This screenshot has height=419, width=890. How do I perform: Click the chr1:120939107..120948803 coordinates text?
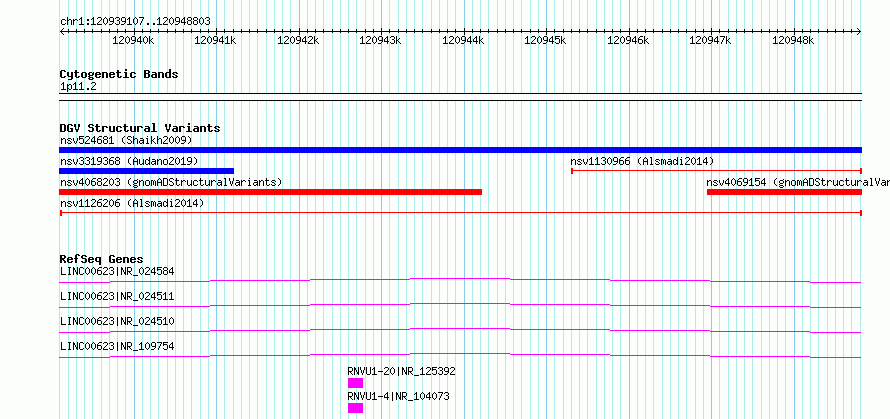coord(135,22)
